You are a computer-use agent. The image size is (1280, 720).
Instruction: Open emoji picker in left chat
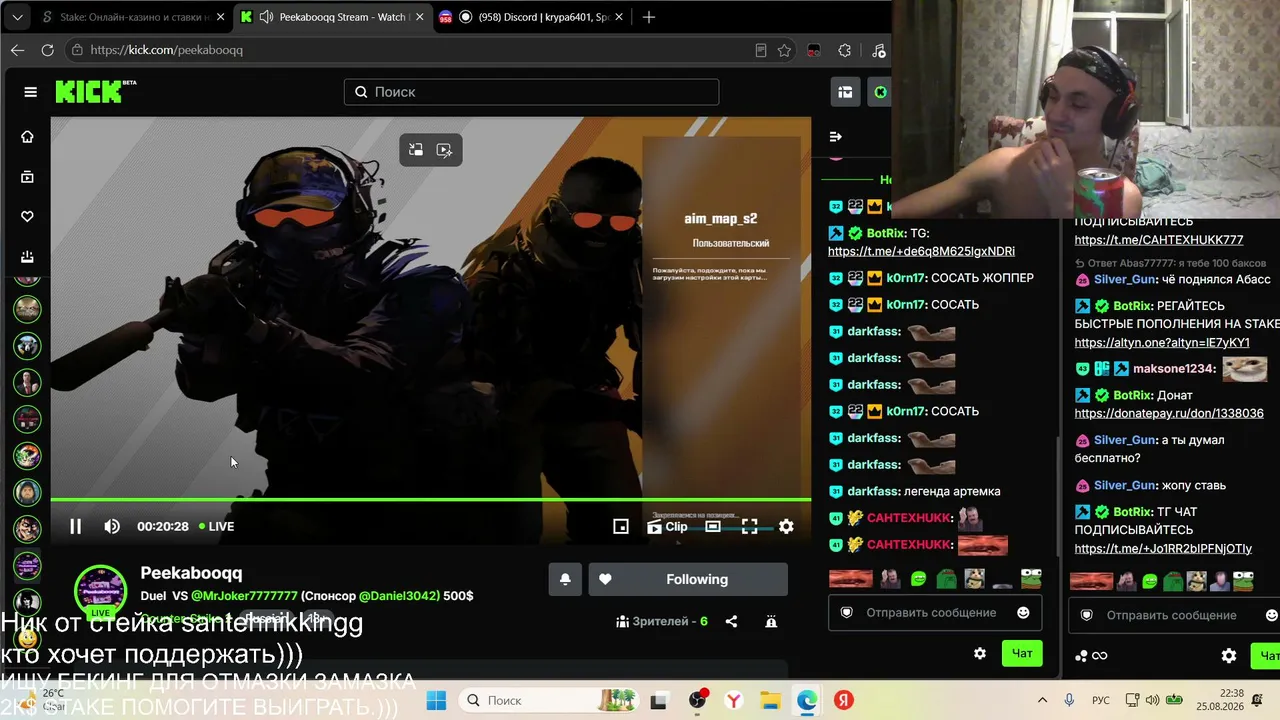tap(1023, 612)
